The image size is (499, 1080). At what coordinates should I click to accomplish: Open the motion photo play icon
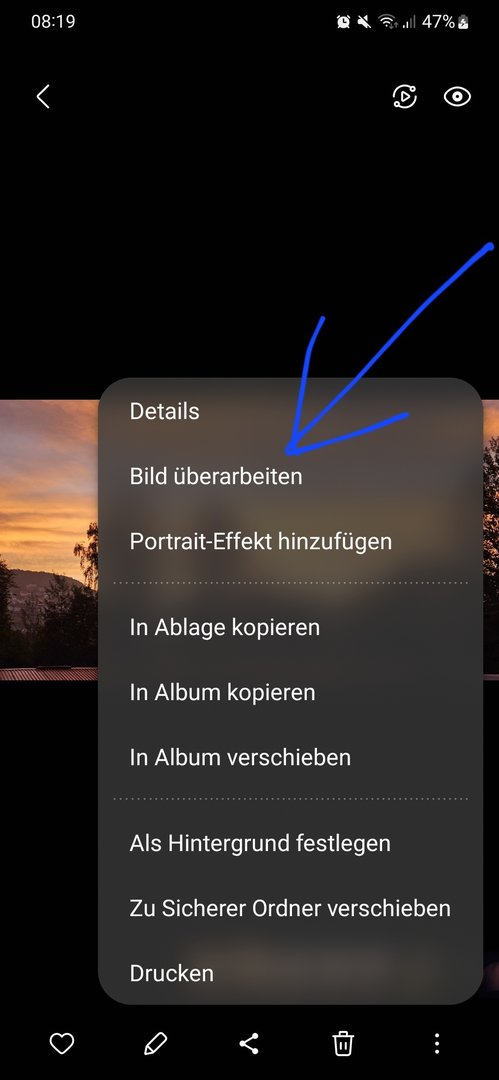tap(405, 96)
